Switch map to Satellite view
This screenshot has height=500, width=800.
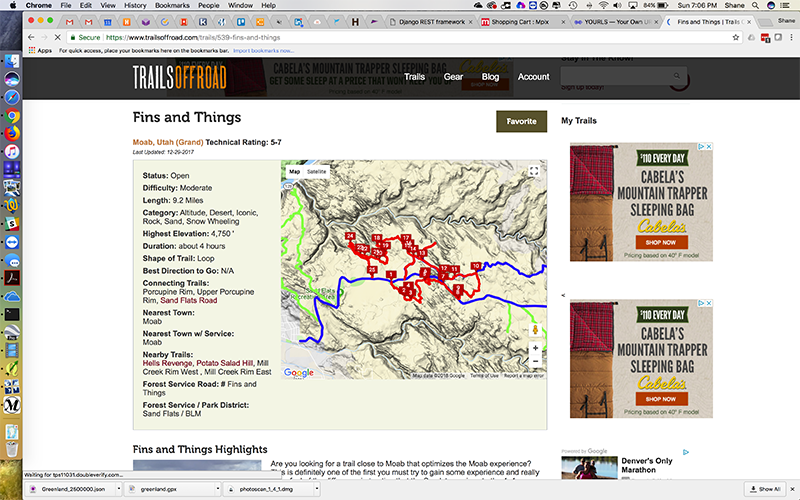pyautogui.click(x=316, y=171)
